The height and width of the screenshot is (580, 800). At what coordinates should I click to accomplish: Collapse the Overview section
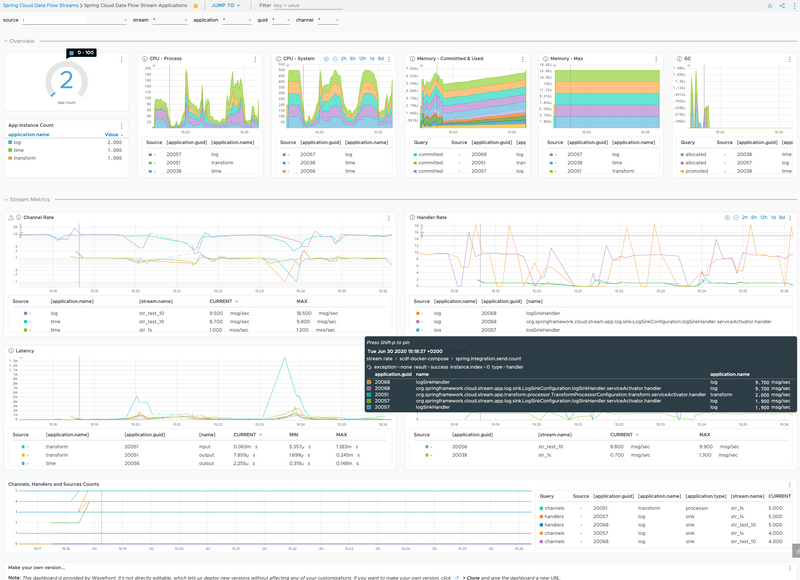(6, 41)
